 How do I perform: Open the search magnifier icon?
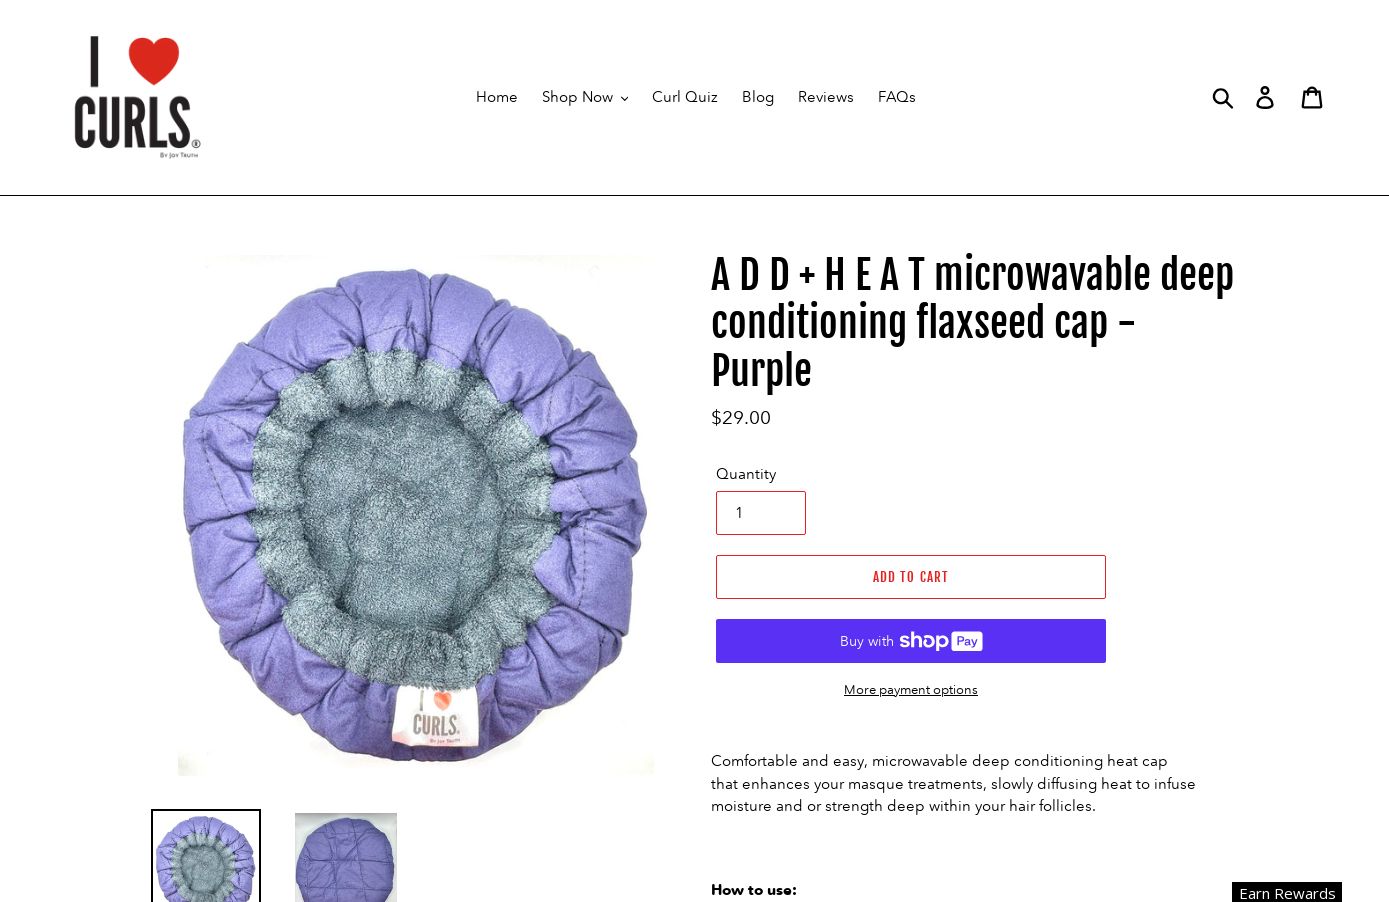pyautogui.click(x=1222, y=97)
